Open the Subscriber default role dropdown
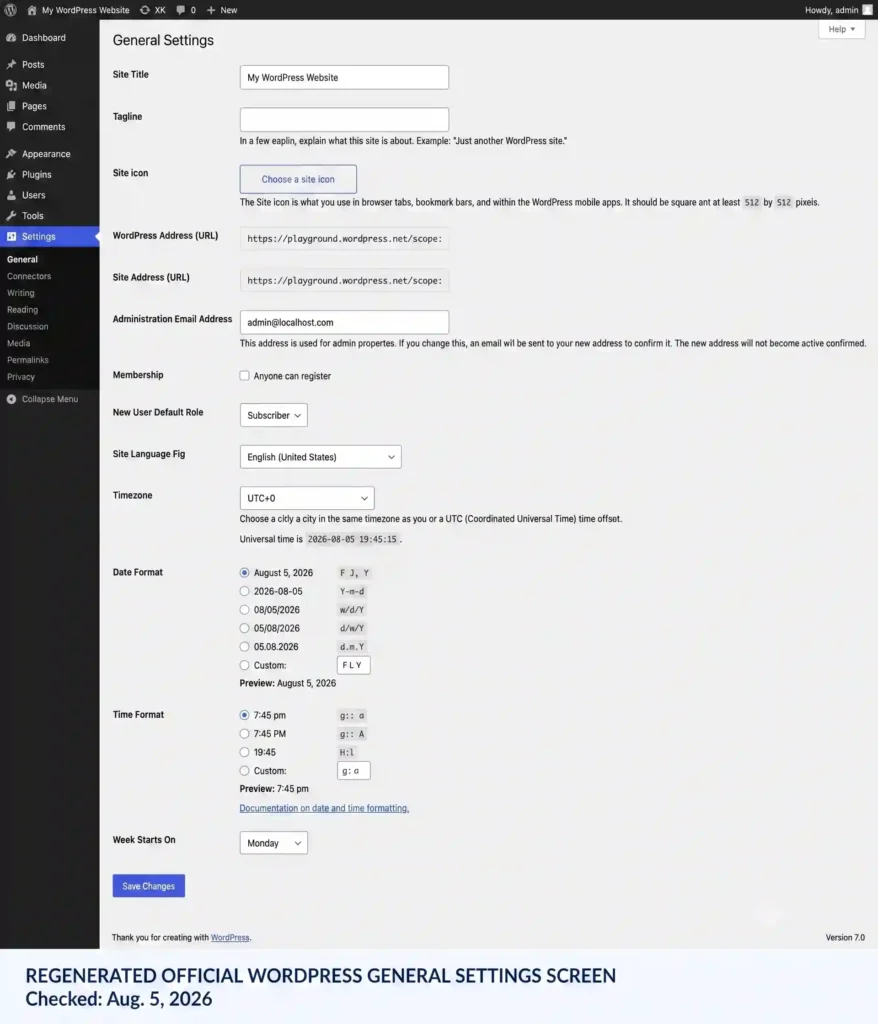This screenshot has height=1024, width=878. (x=274, y=415)
